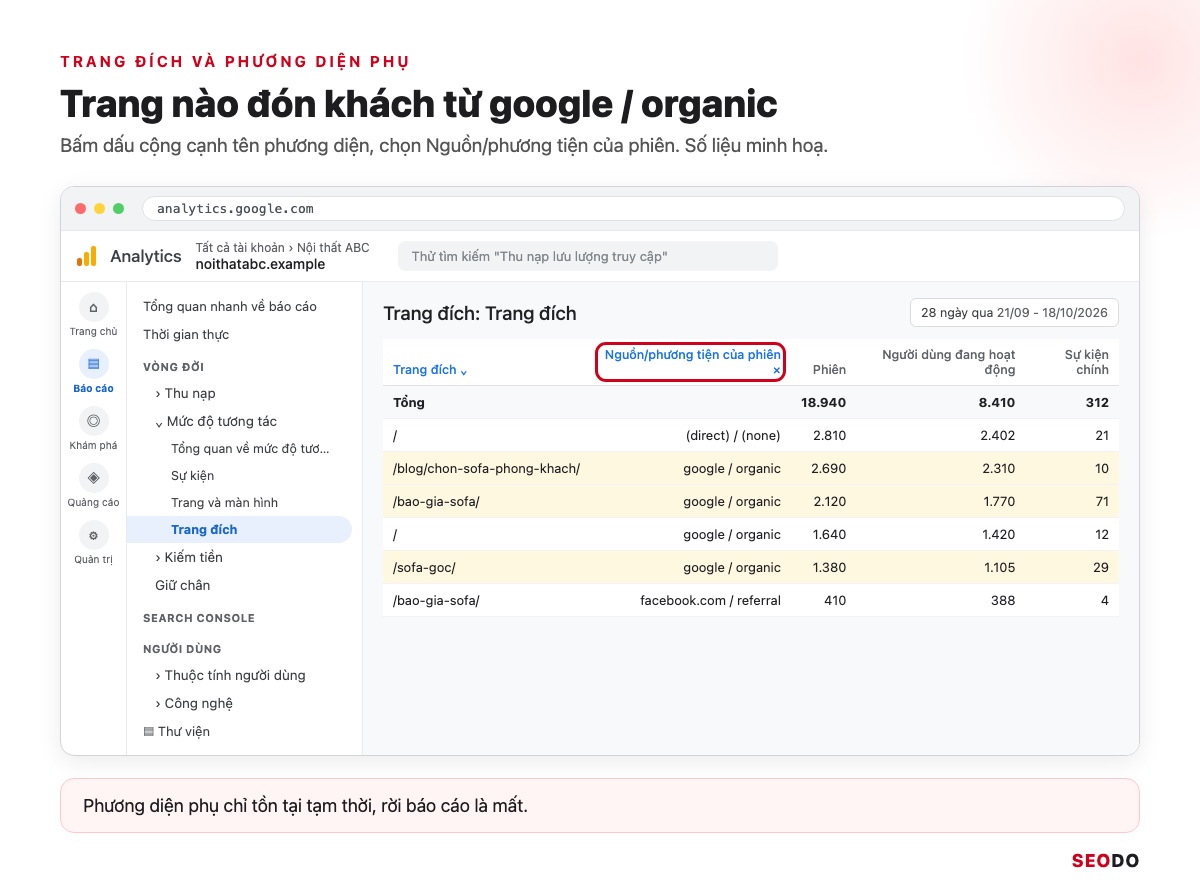Click the Thư viện library icon
The width and height of the screenshot is (1200, 893).
(148, 732)
